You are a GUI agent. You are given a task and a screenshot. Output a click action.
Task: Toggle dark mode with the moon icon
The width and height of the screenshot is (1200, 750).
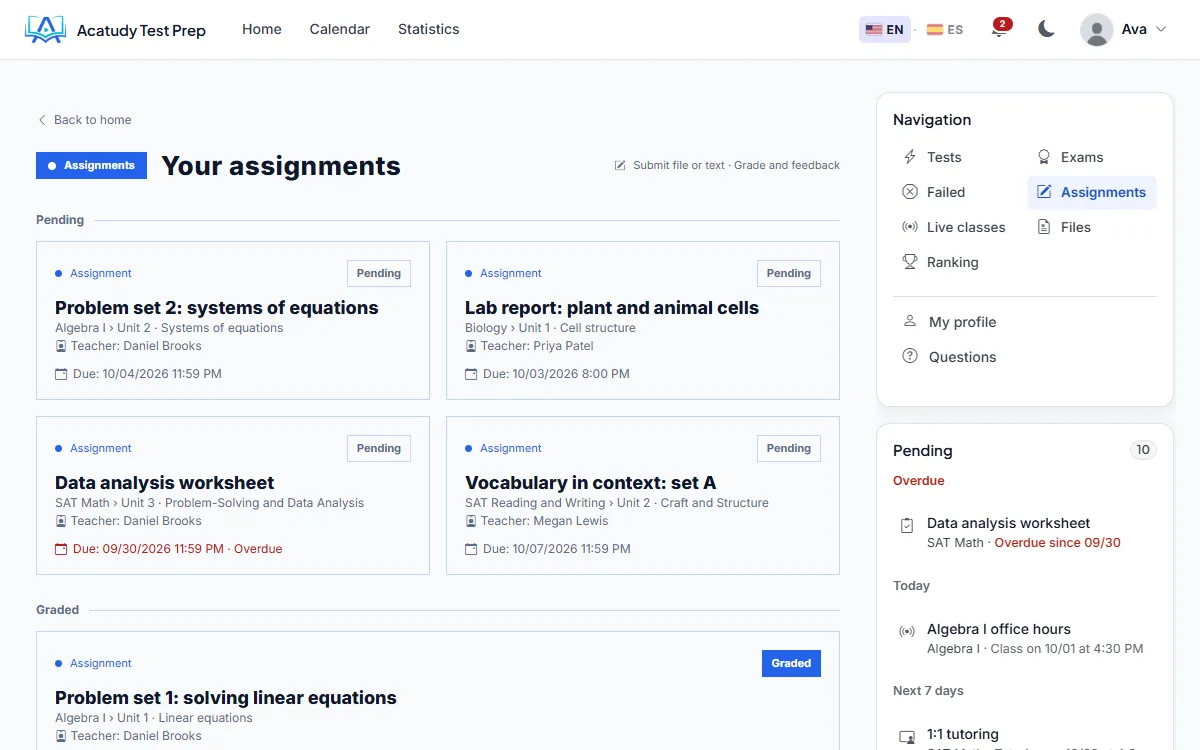click(1046, 29)
